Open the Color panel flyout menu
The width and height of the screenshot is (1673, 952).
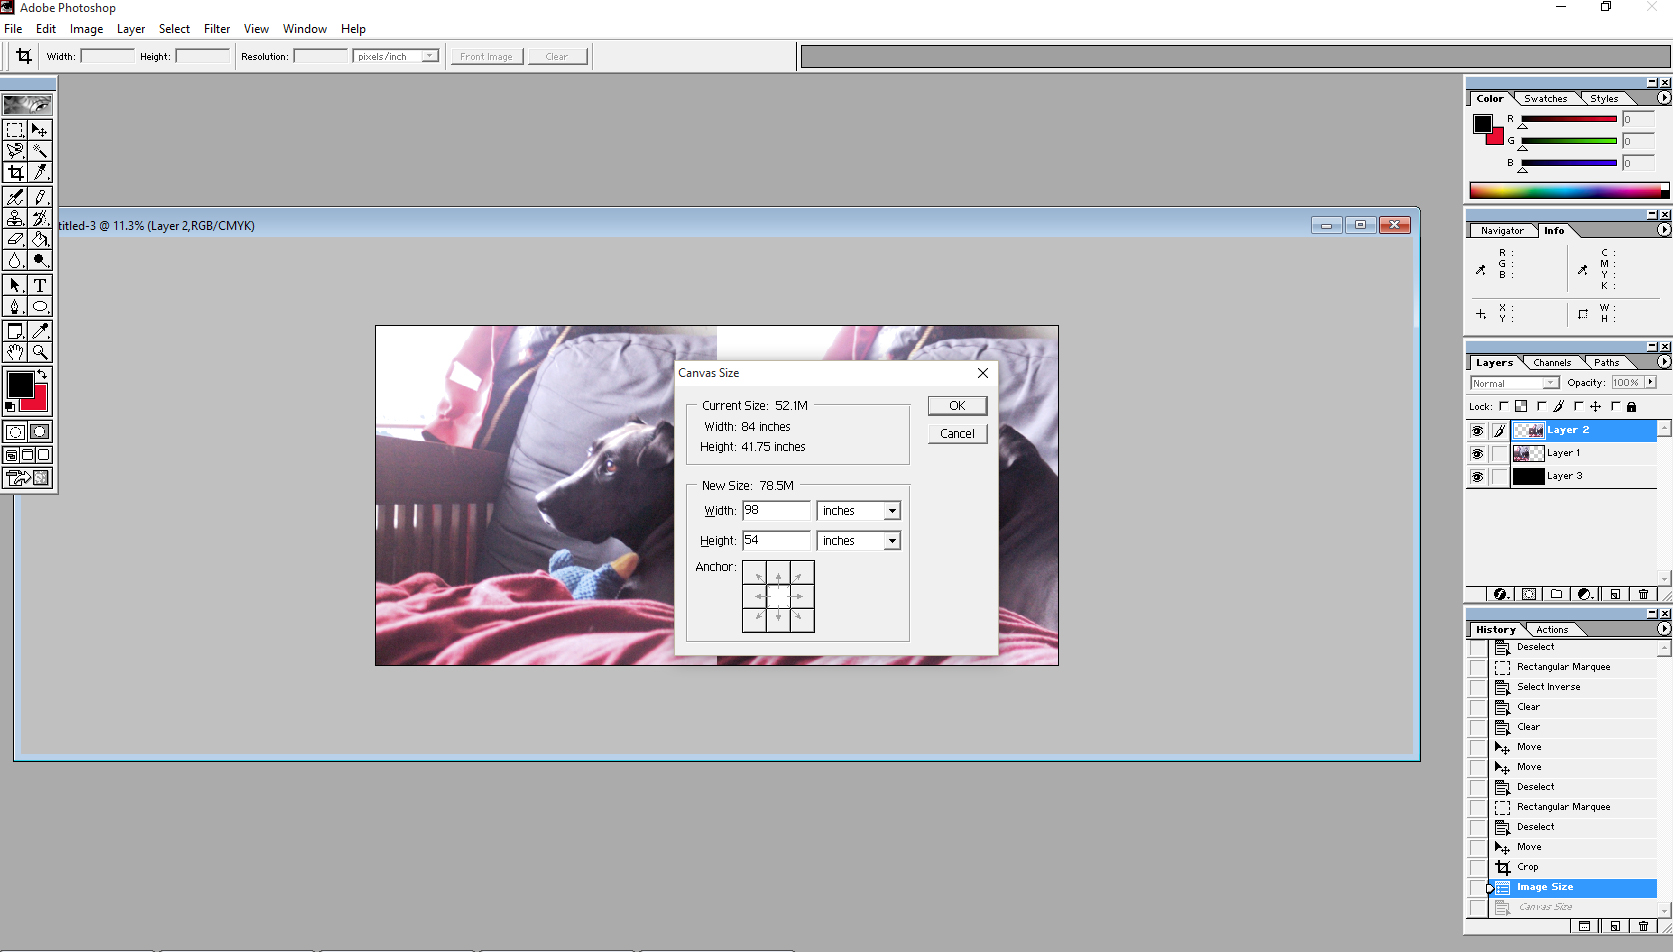click(1663, 98)
